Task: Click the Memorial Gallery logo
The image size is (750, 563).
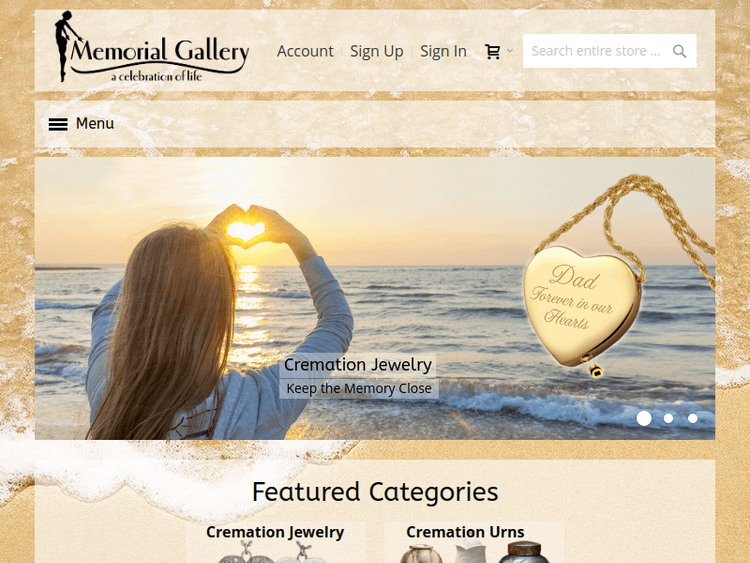Action: tap(152, 46)
